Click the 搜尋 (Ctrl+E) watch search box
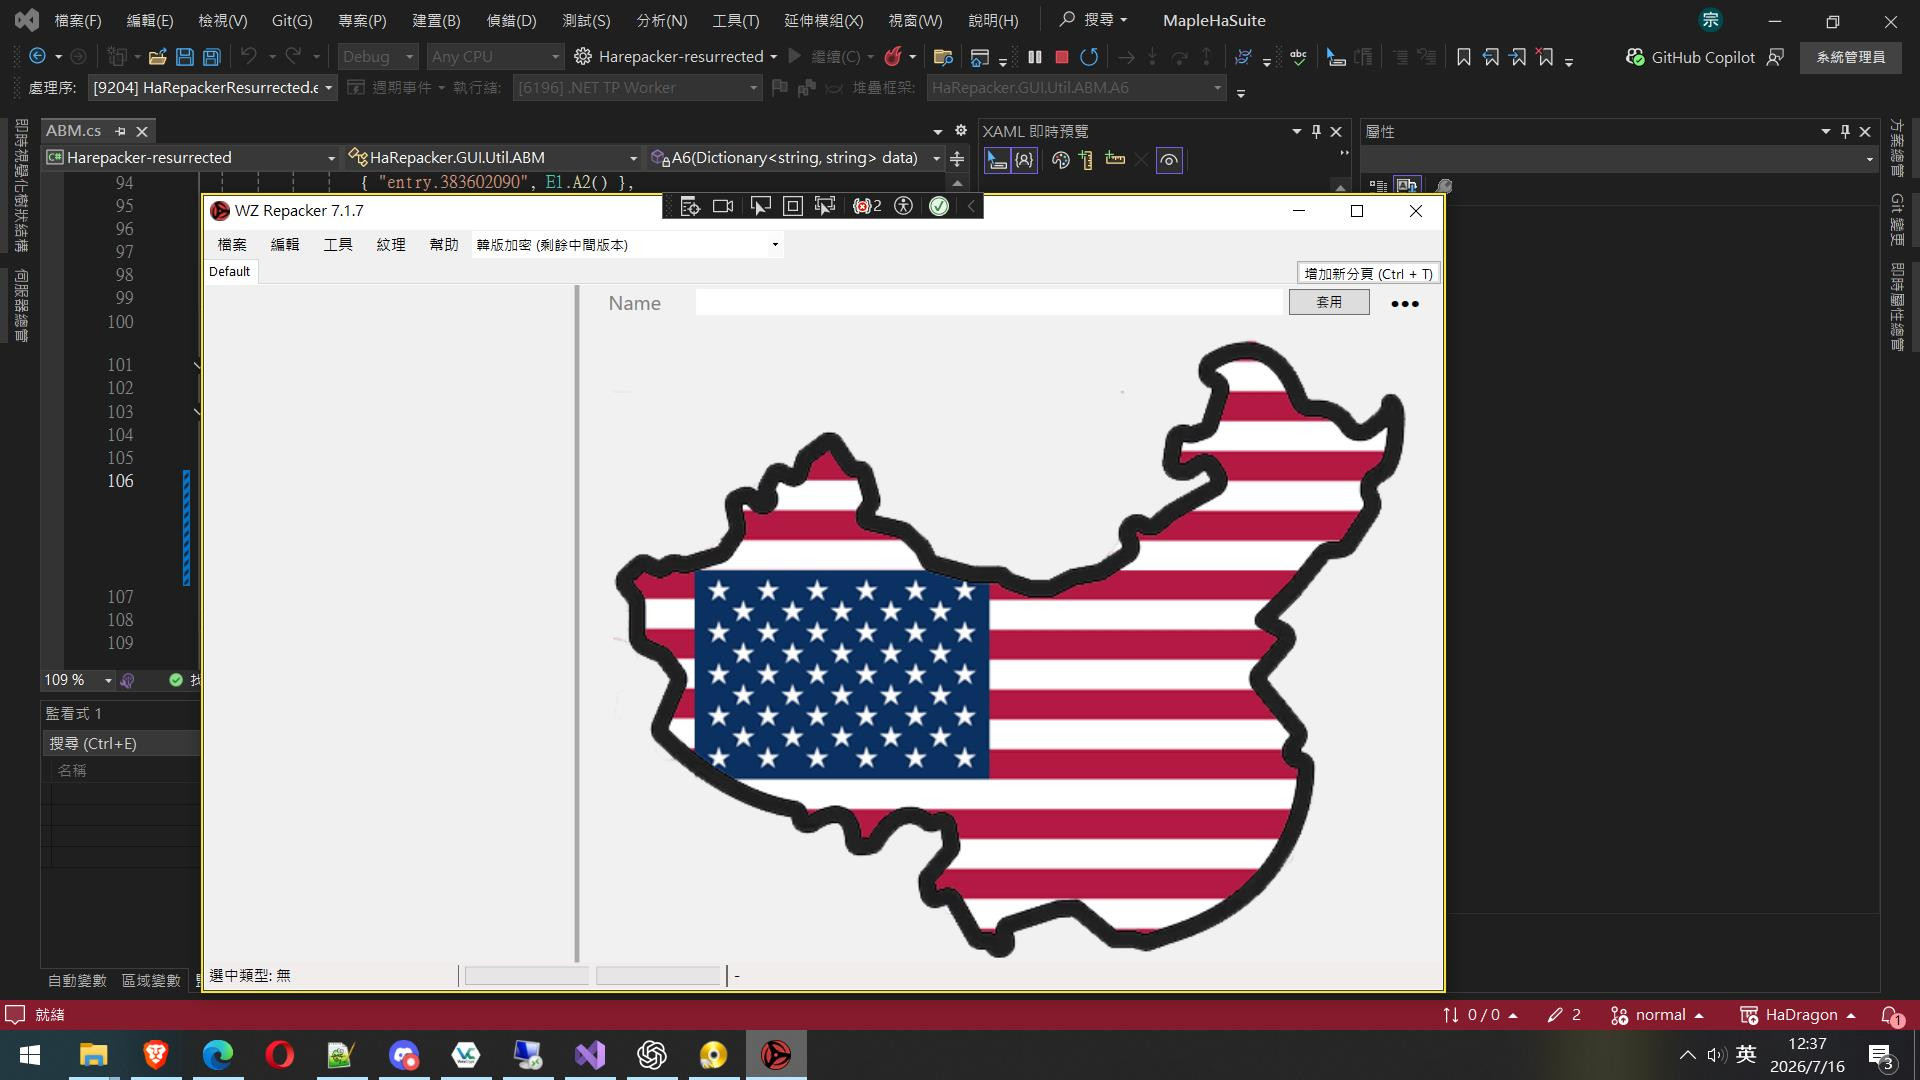Viewport: 1920px width, 1080px height. pyautogui.click(x=122, y=743)
